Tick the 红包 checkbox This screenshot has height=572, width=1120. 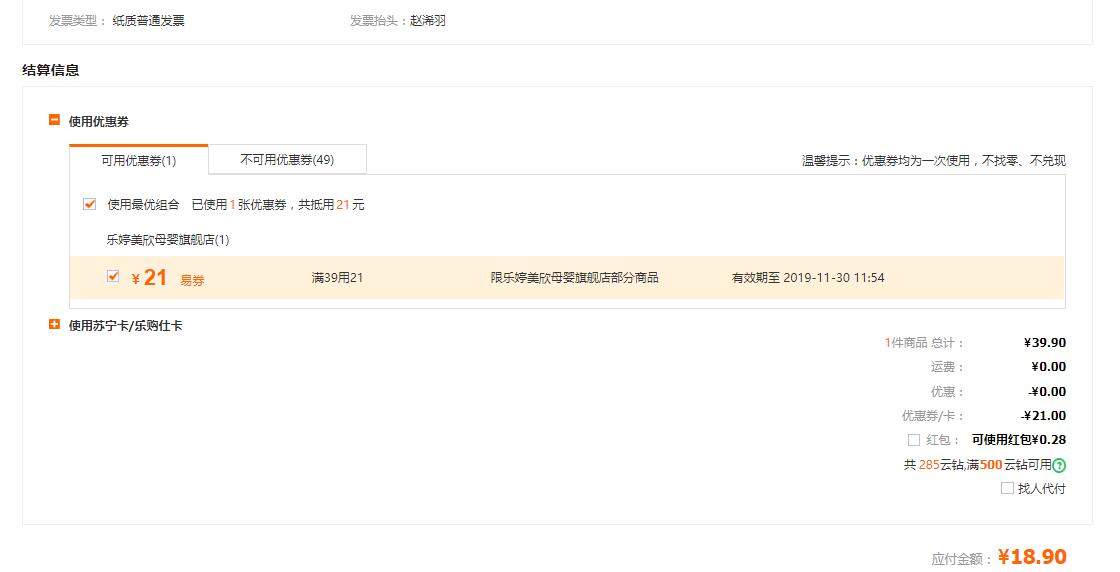(x=914, y=440)
